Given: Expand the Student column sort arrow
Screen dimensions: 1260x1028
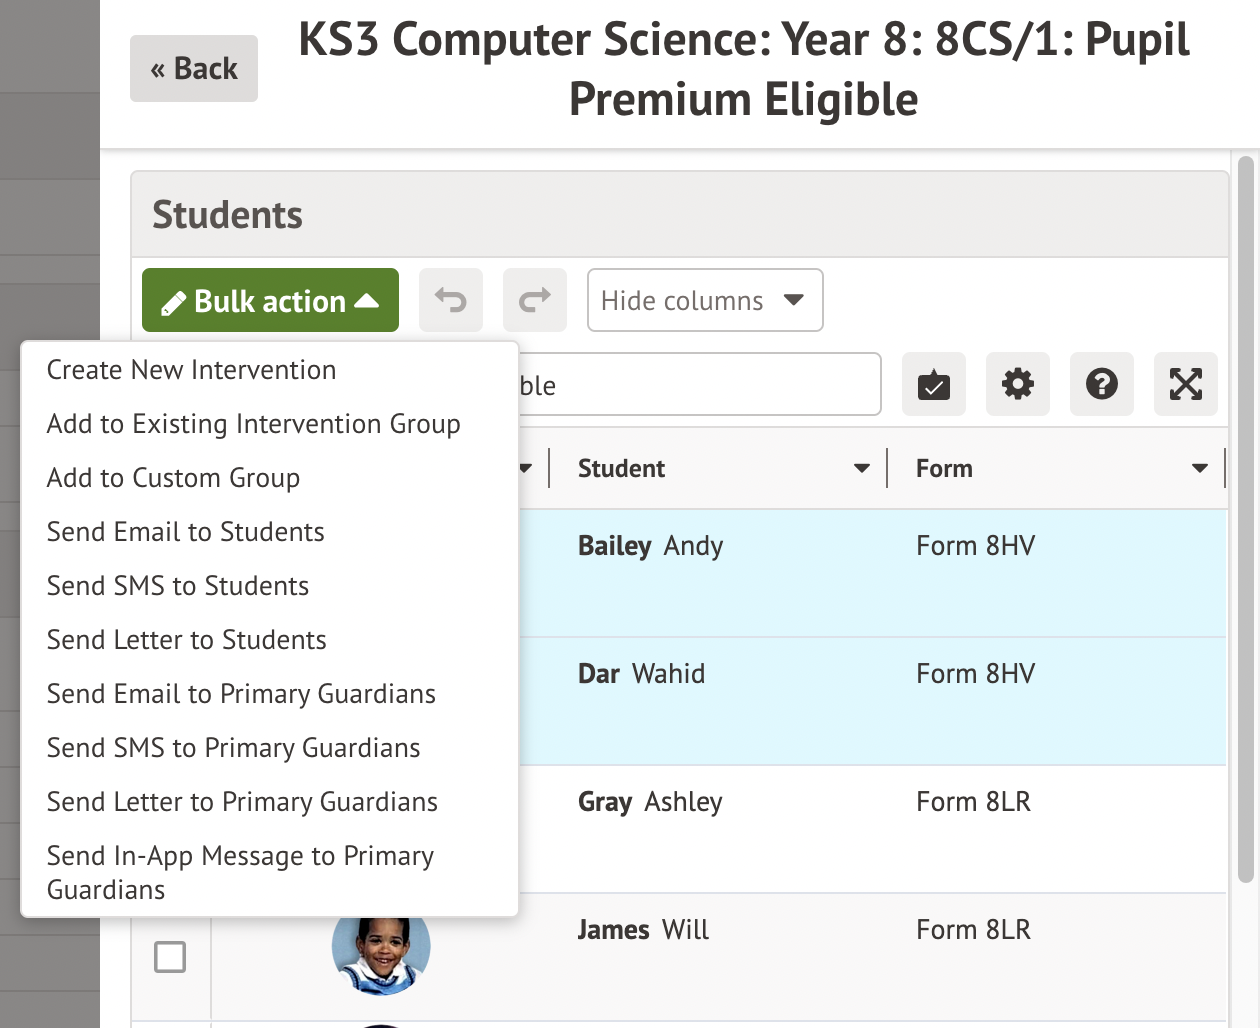Looking at the screenshot, I should pyautogui.click(x=861, y=468).
